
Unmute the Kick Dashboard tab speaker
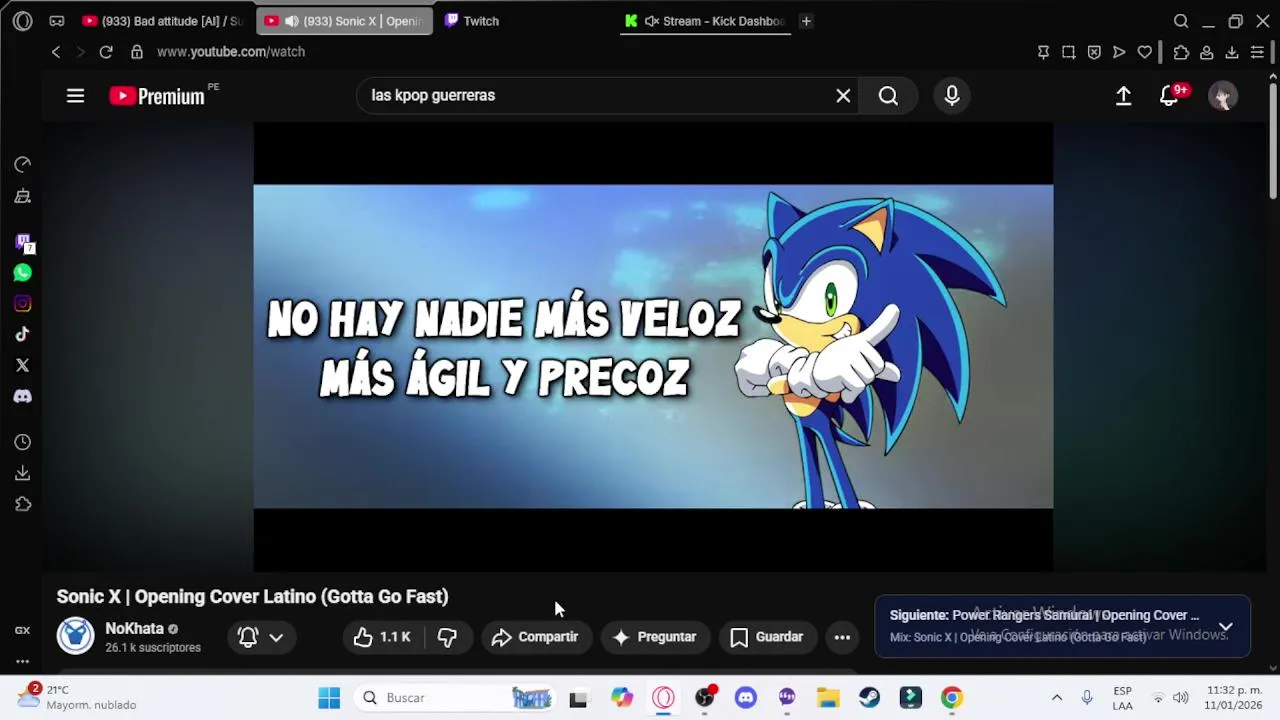click(652, 21)
